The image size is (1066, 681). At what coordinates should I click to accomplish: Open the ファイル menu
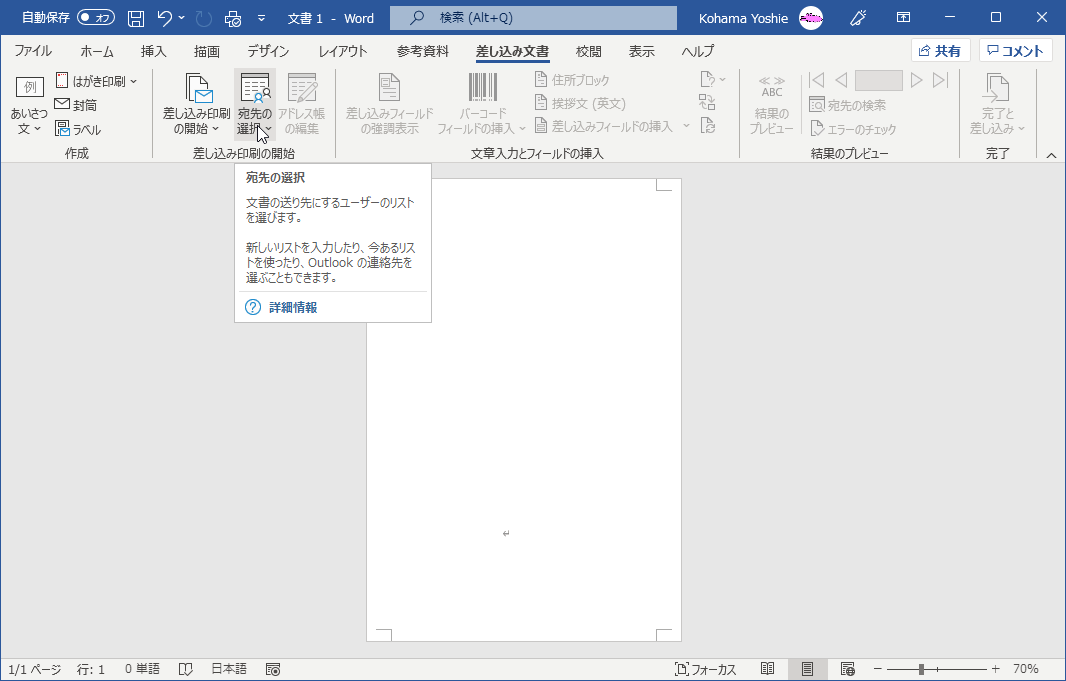pyautogui.click(x=33, y=50)
